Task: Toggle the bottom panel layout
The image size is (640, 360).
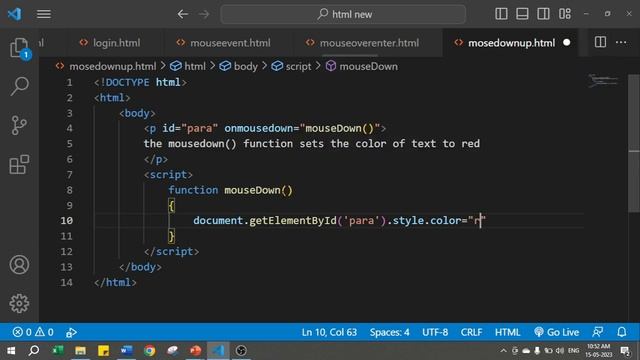Action: click(x=522, y=14)
